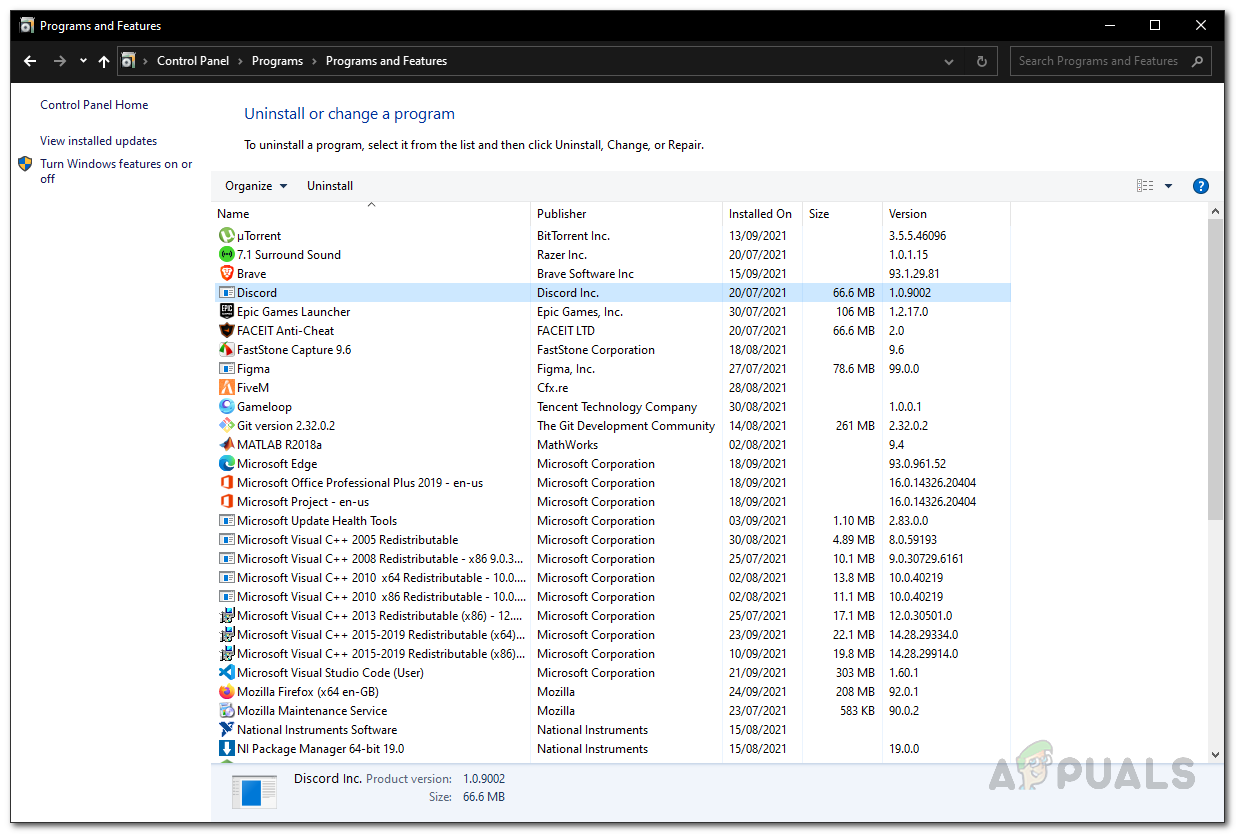Go up one folder level with up arrow
This screenshot has height=834, width=1236.
pyautogui.click(x=104, y=61)
